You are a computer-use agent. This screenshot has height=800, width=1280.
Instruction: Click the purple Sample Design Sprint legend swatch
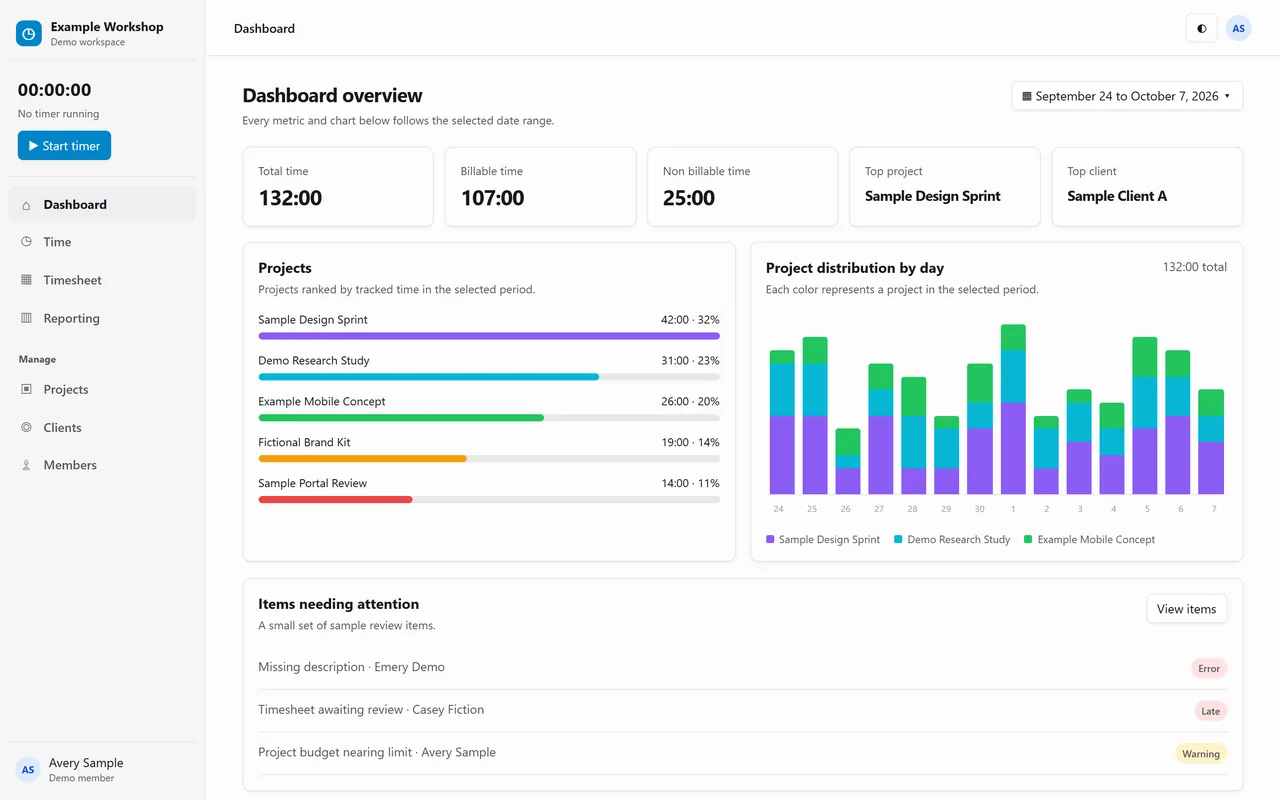pyautogui.click(x=770, y=539)
